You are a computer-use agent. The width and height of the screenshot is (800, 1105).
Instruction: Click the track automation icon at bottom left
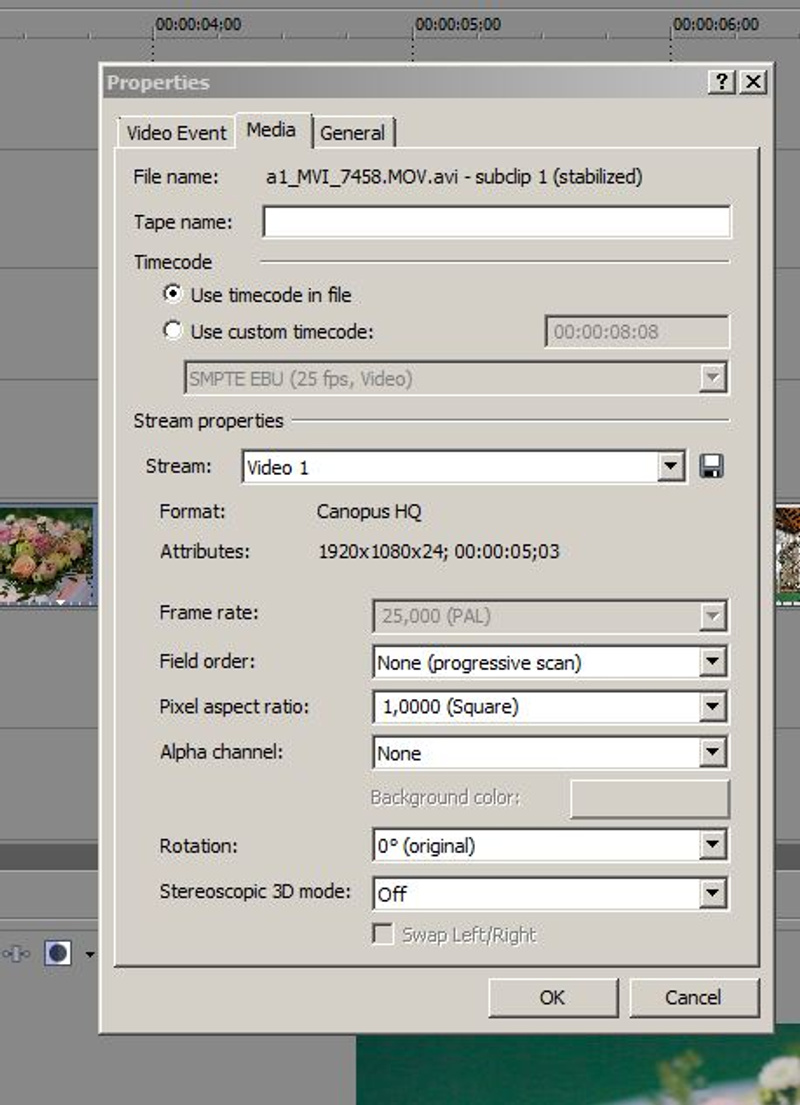[x=16, y=954]
